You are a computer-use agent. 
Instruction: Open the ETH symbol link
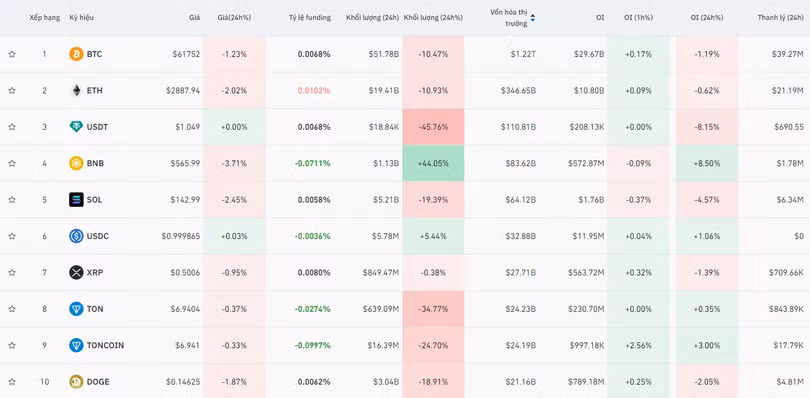(95, 90)
